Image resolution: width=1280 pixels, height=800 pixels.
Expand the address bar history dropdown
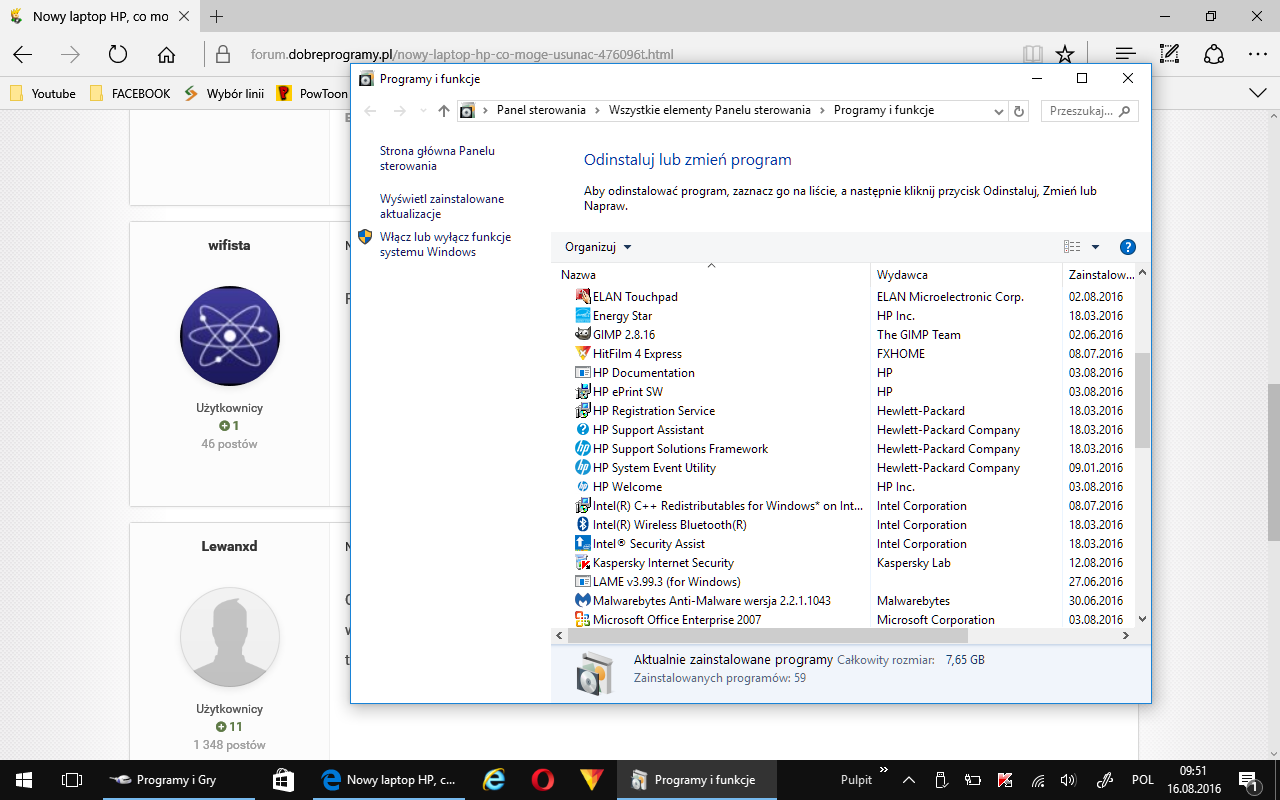point(999,111)
